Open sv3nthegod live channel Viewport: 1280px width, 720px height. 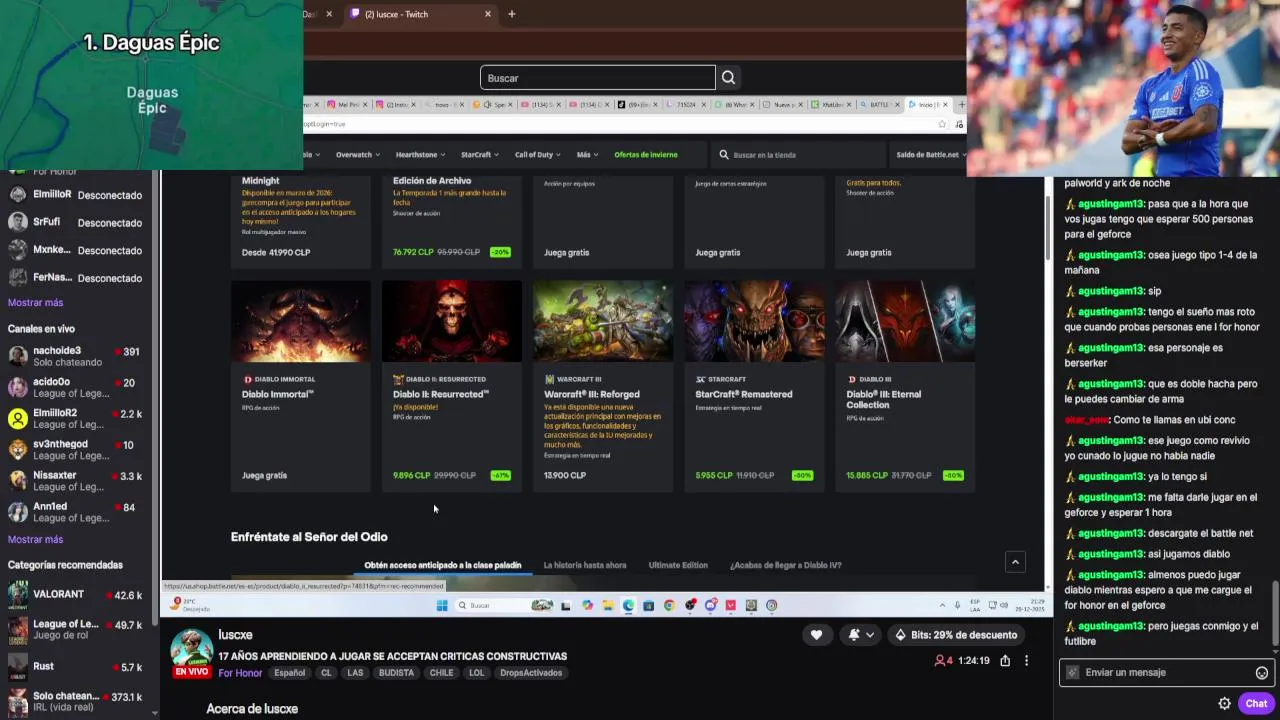click(x=78, y=450)
